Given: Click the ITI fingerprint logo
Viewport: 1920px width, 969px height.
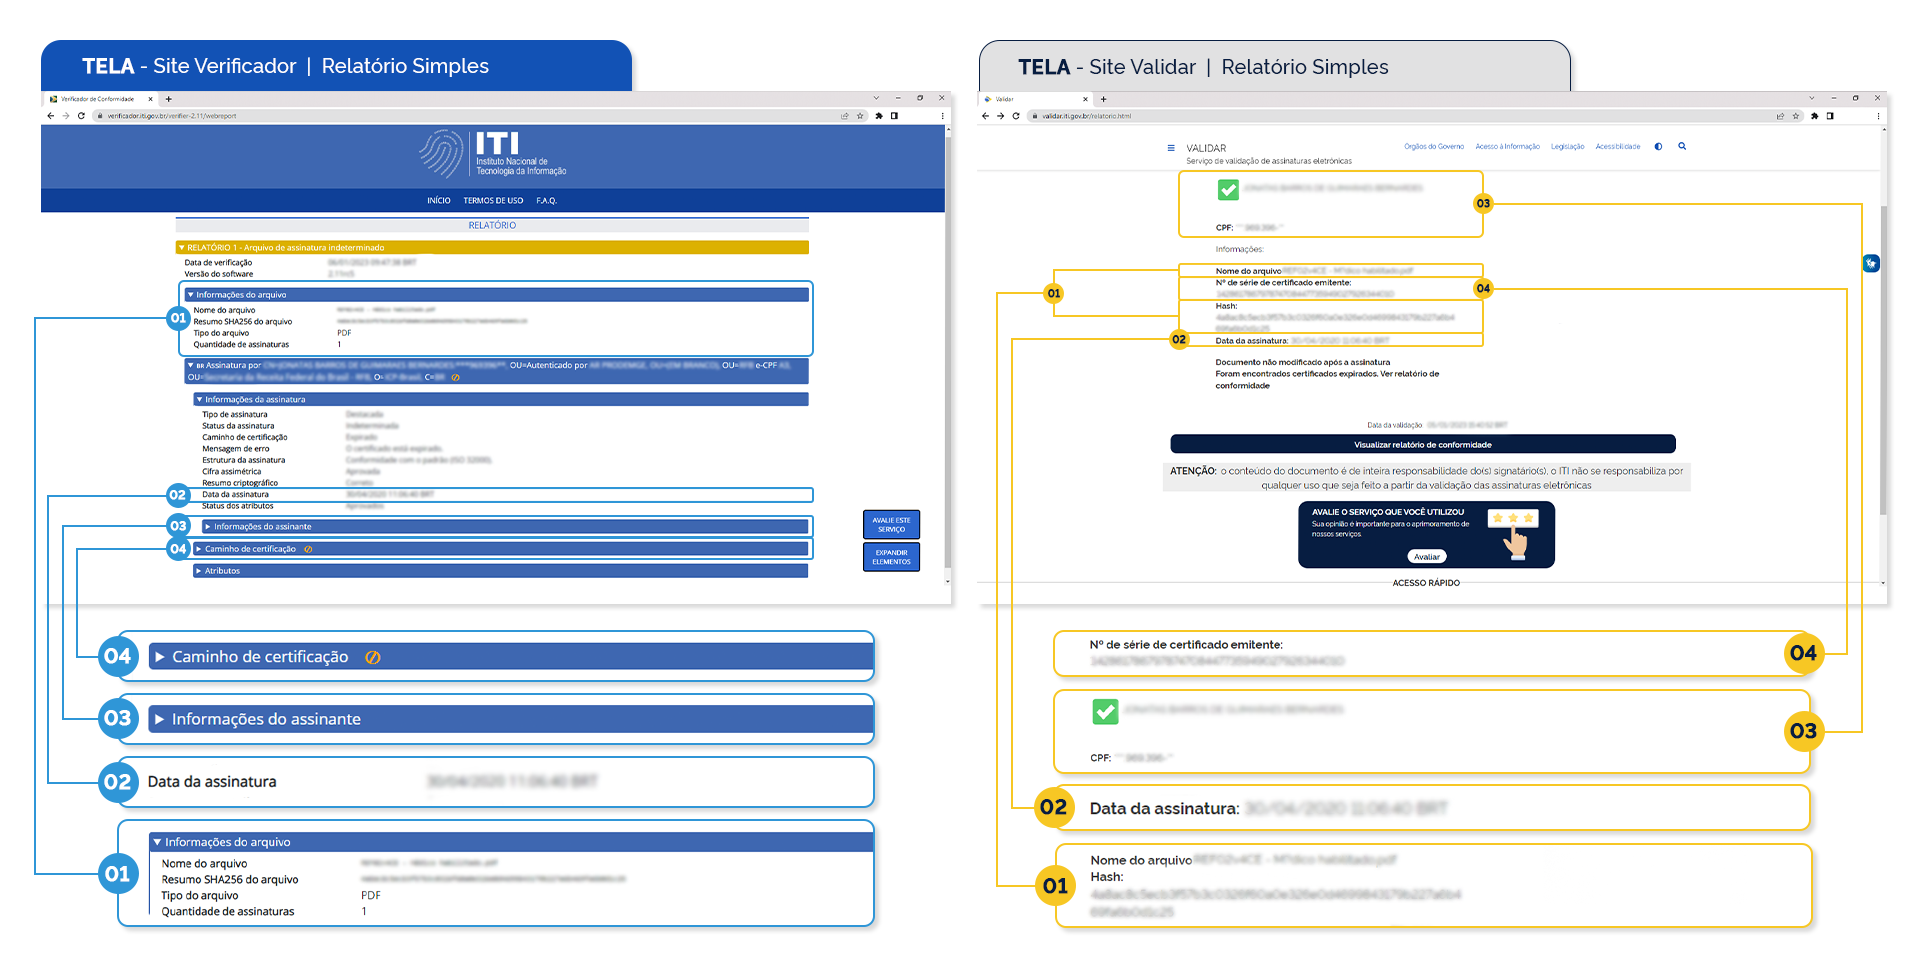Looking at the screenshot, I should 441,155.
